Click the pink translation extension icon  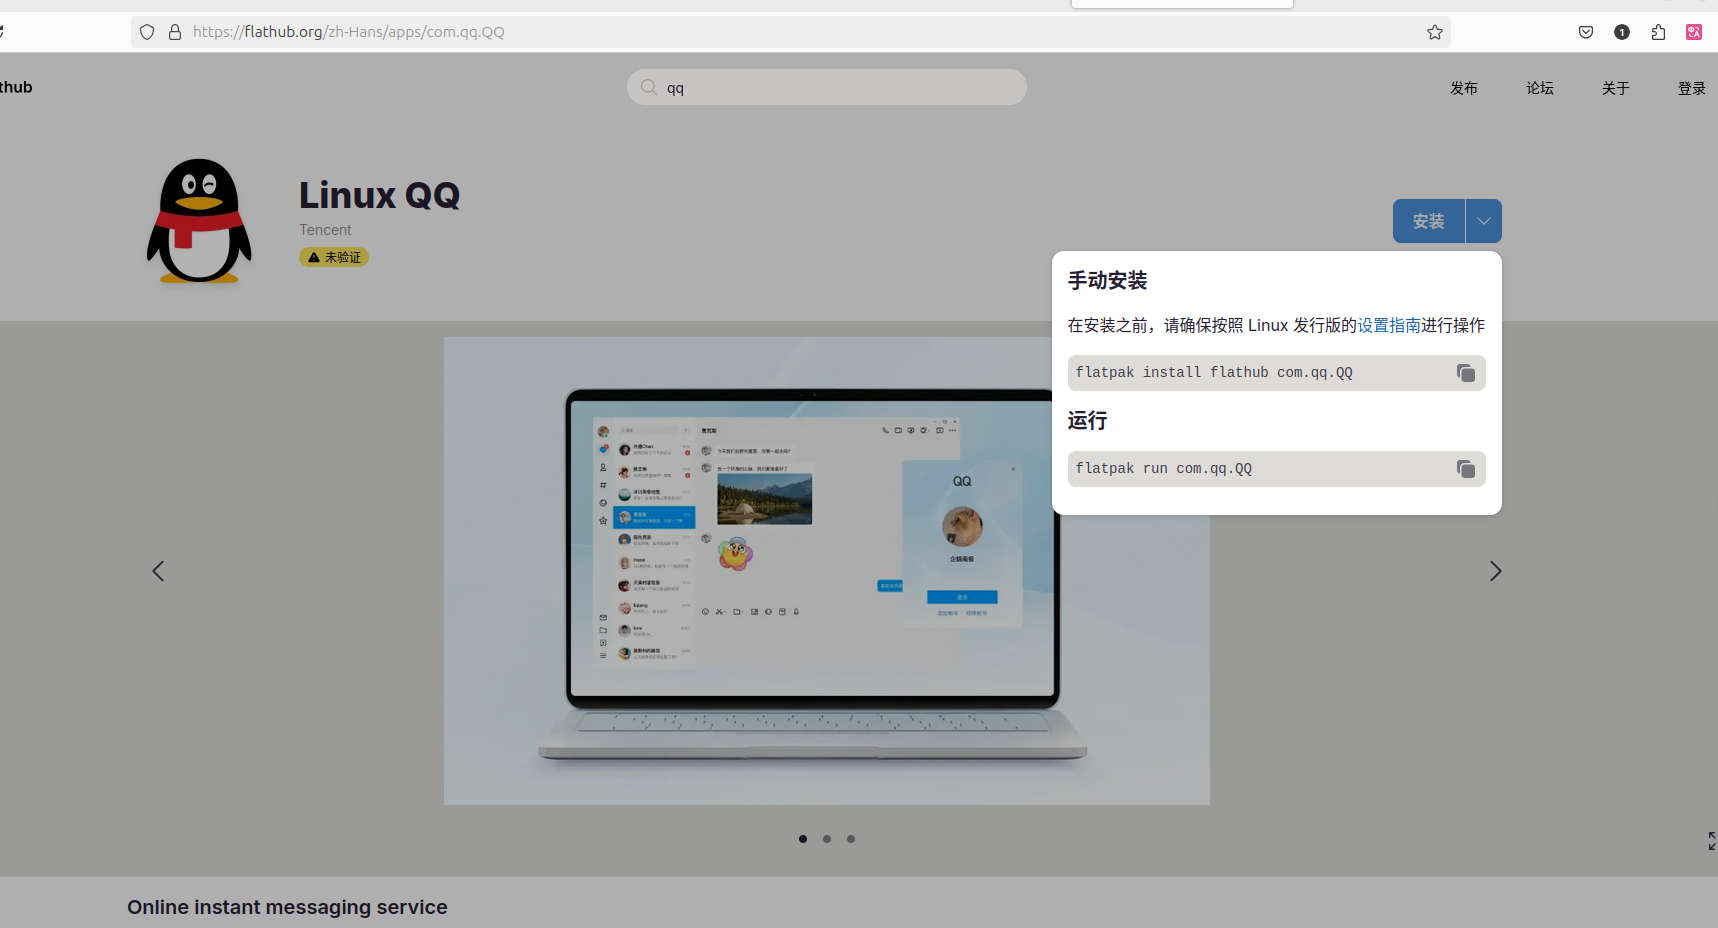[1694, 32]
